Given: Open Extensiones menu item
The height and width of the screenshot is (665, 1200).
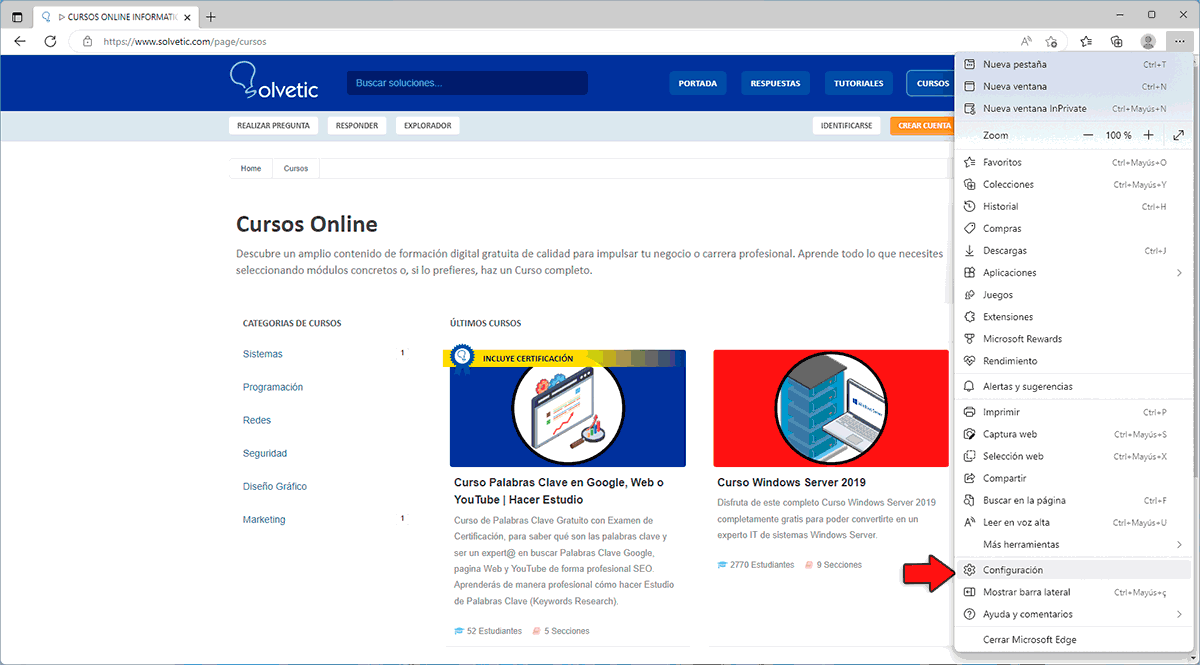Looking at the screenshot, I should pyautogui.click(x=1073, y=316).
